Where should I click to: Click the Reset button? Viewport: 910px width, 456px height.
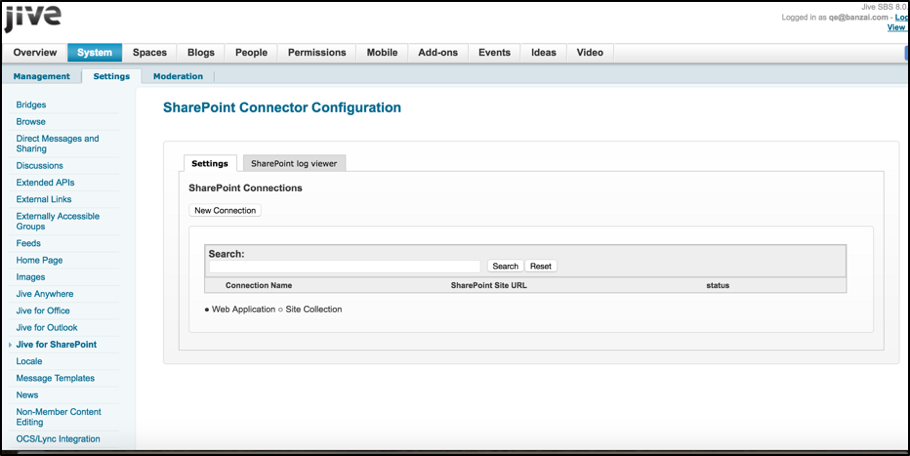pyautogui.click(x=541, y=266)
